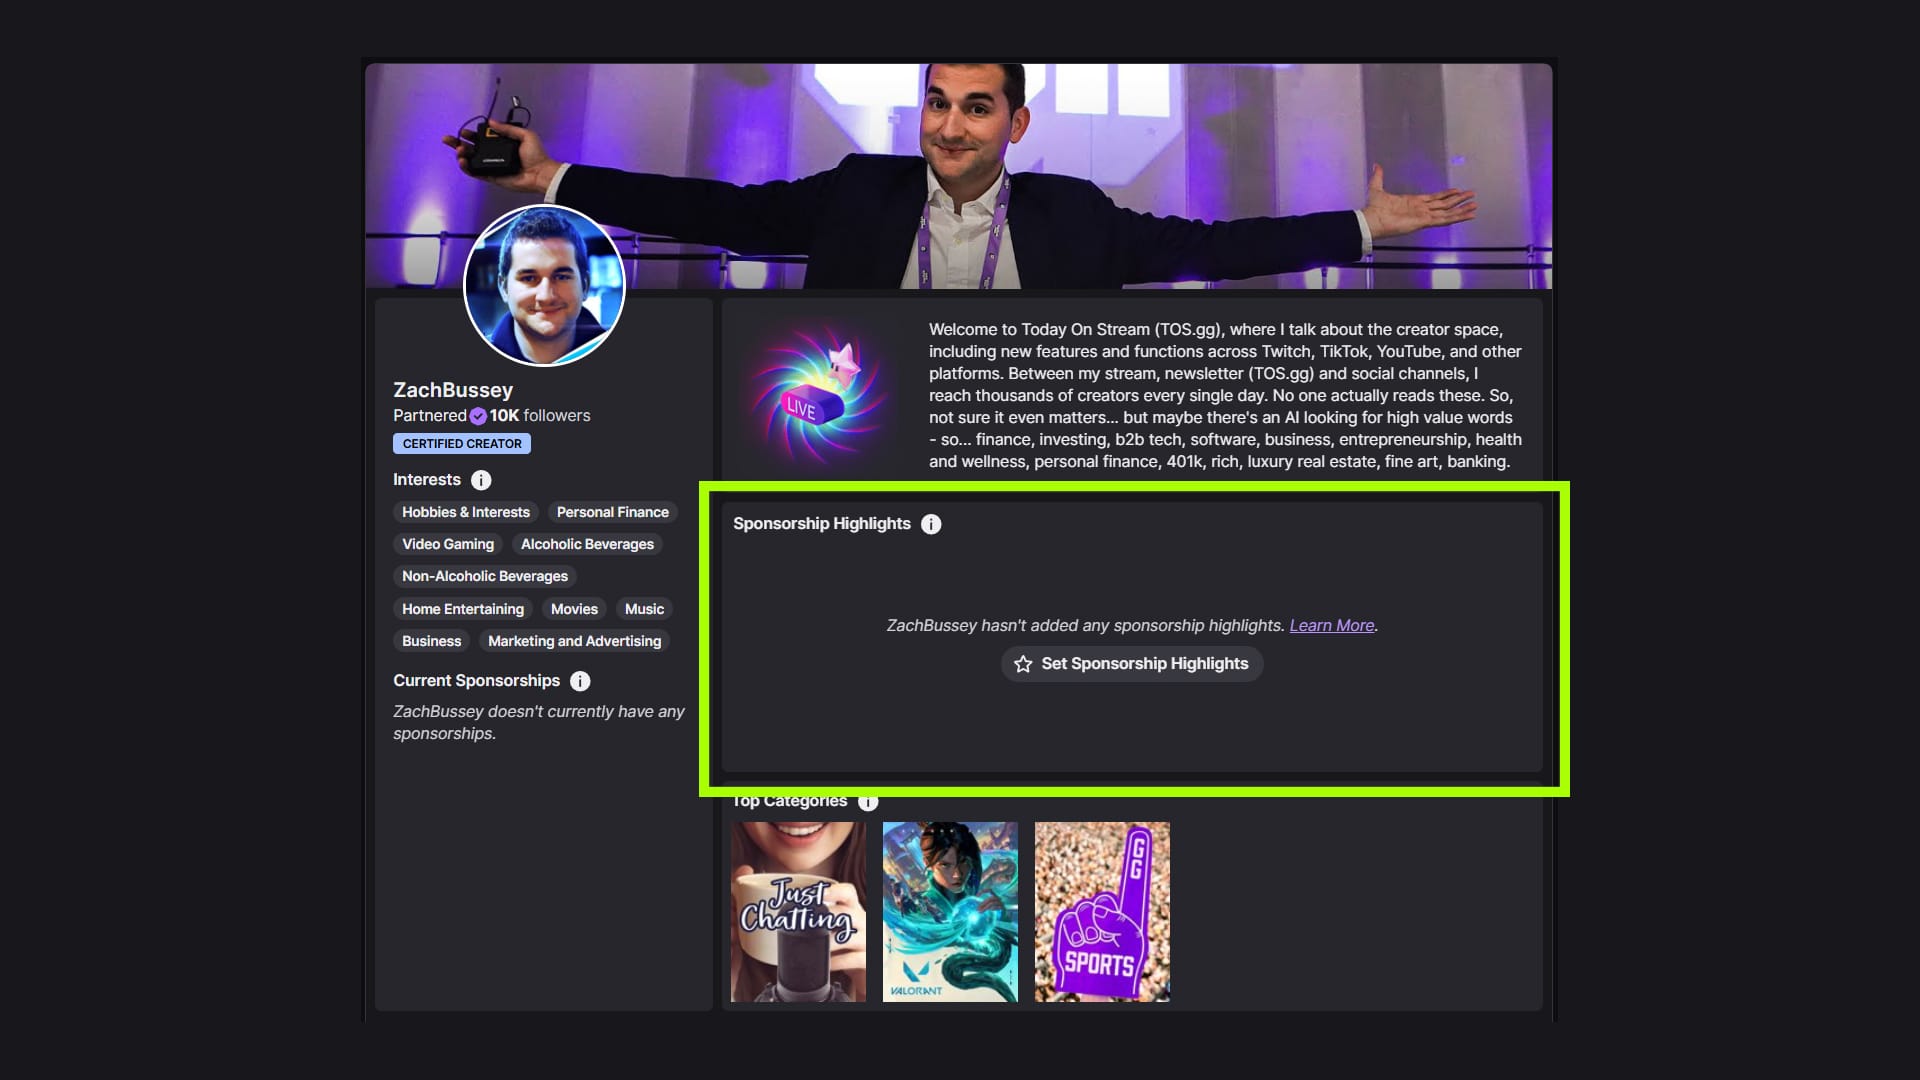The height and width of the screenshot is (1080, 1920).
Task: Select the Personal Finance tag
Action: point(613,512)
